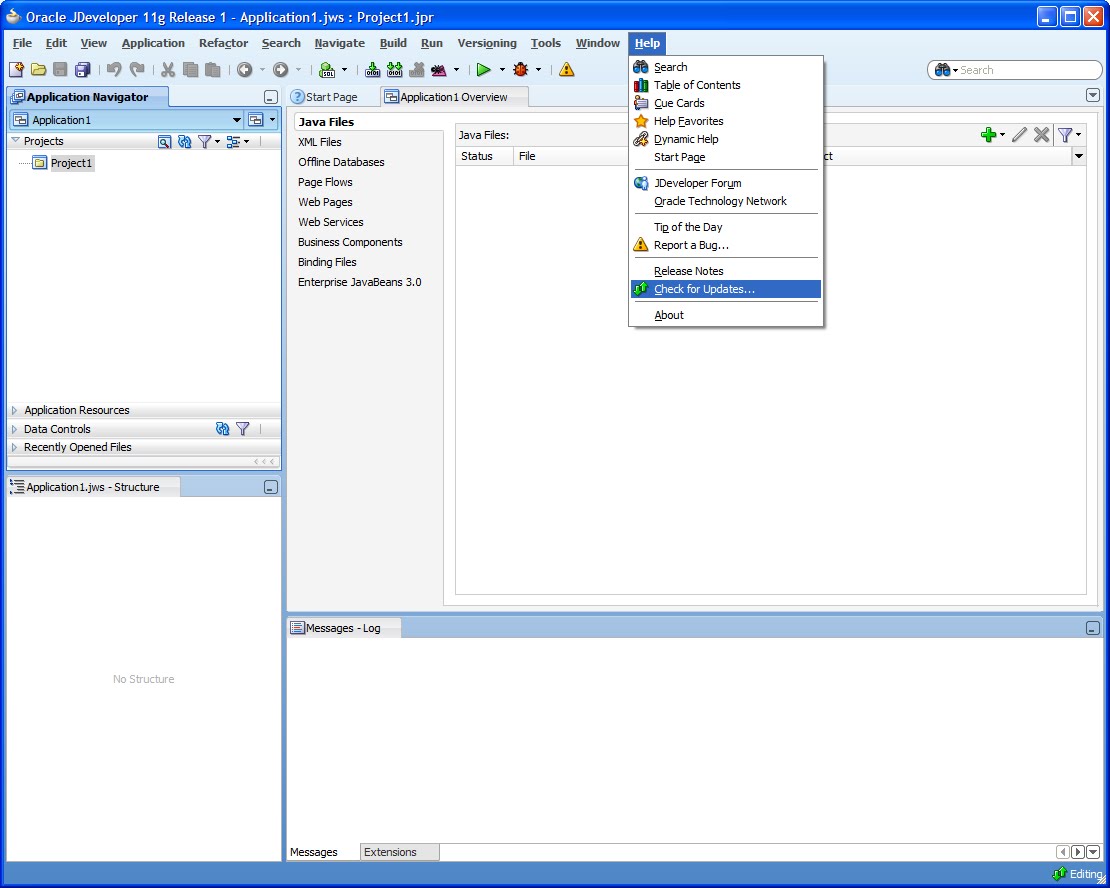
Task: Click the green Run arrow icon
Action: pos(484,69)
